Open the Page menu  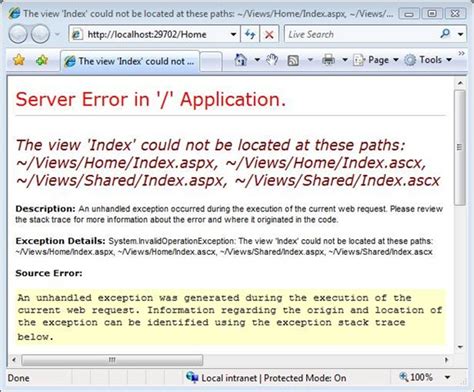tap(376, 60)
